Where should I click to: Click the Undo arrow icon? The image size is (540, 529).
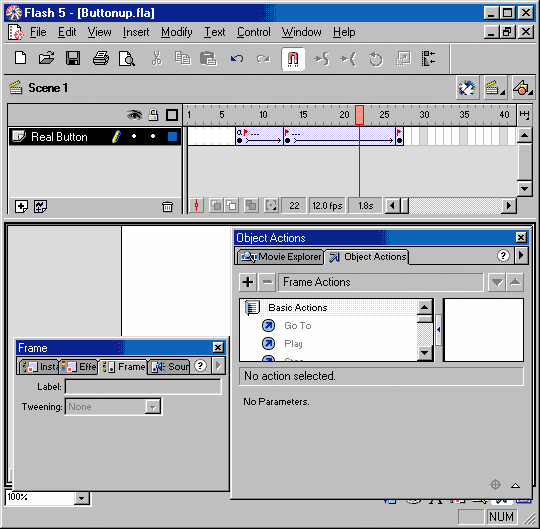click(x=237, y=59)
